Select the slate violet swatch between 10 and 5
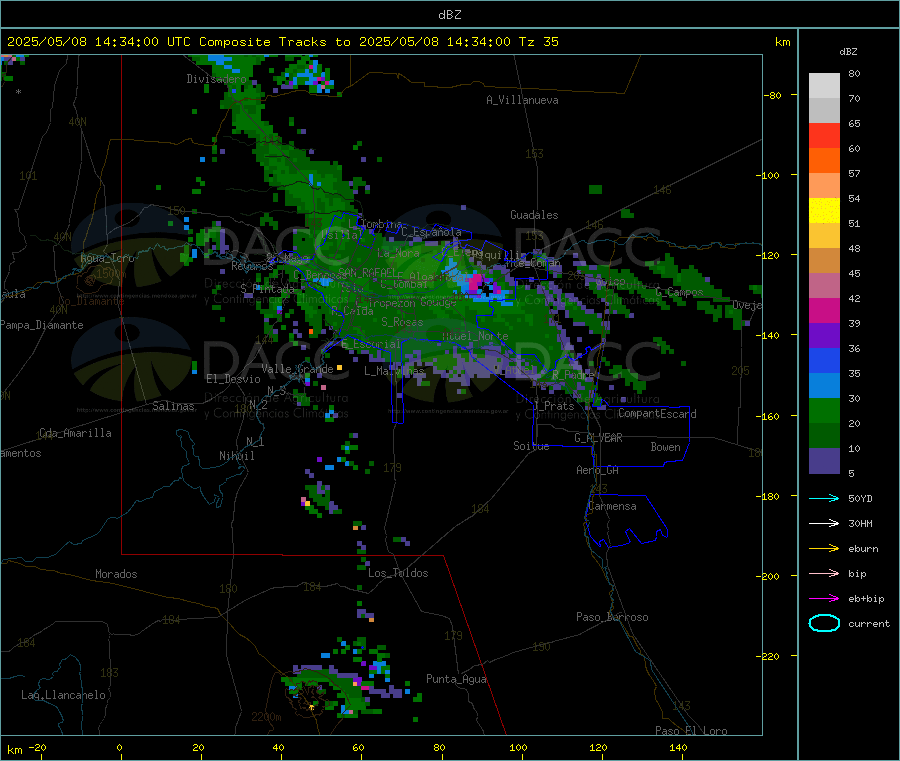The width and height of the screenshot is (900, 761). (824, 461)
